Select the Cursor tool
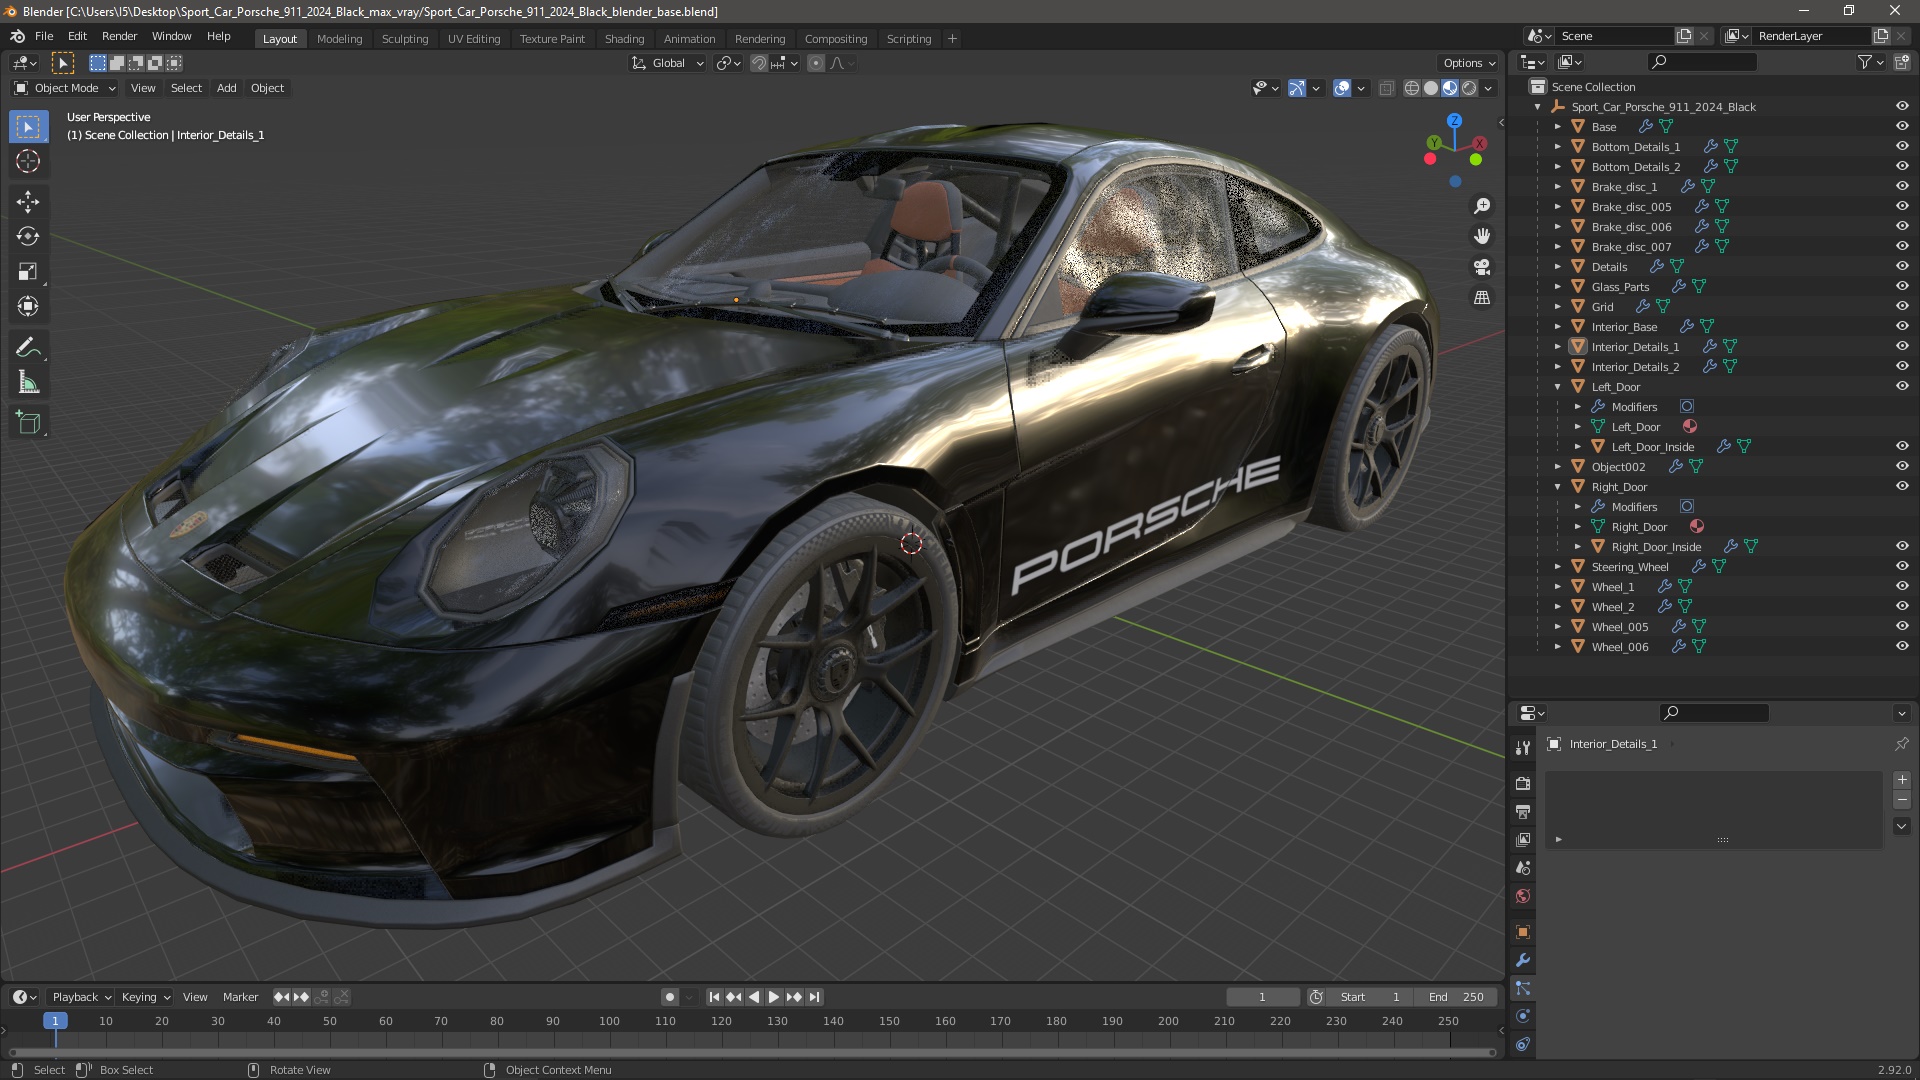Viewport: 1920px width, 1080px height. (x=28, y=161)
